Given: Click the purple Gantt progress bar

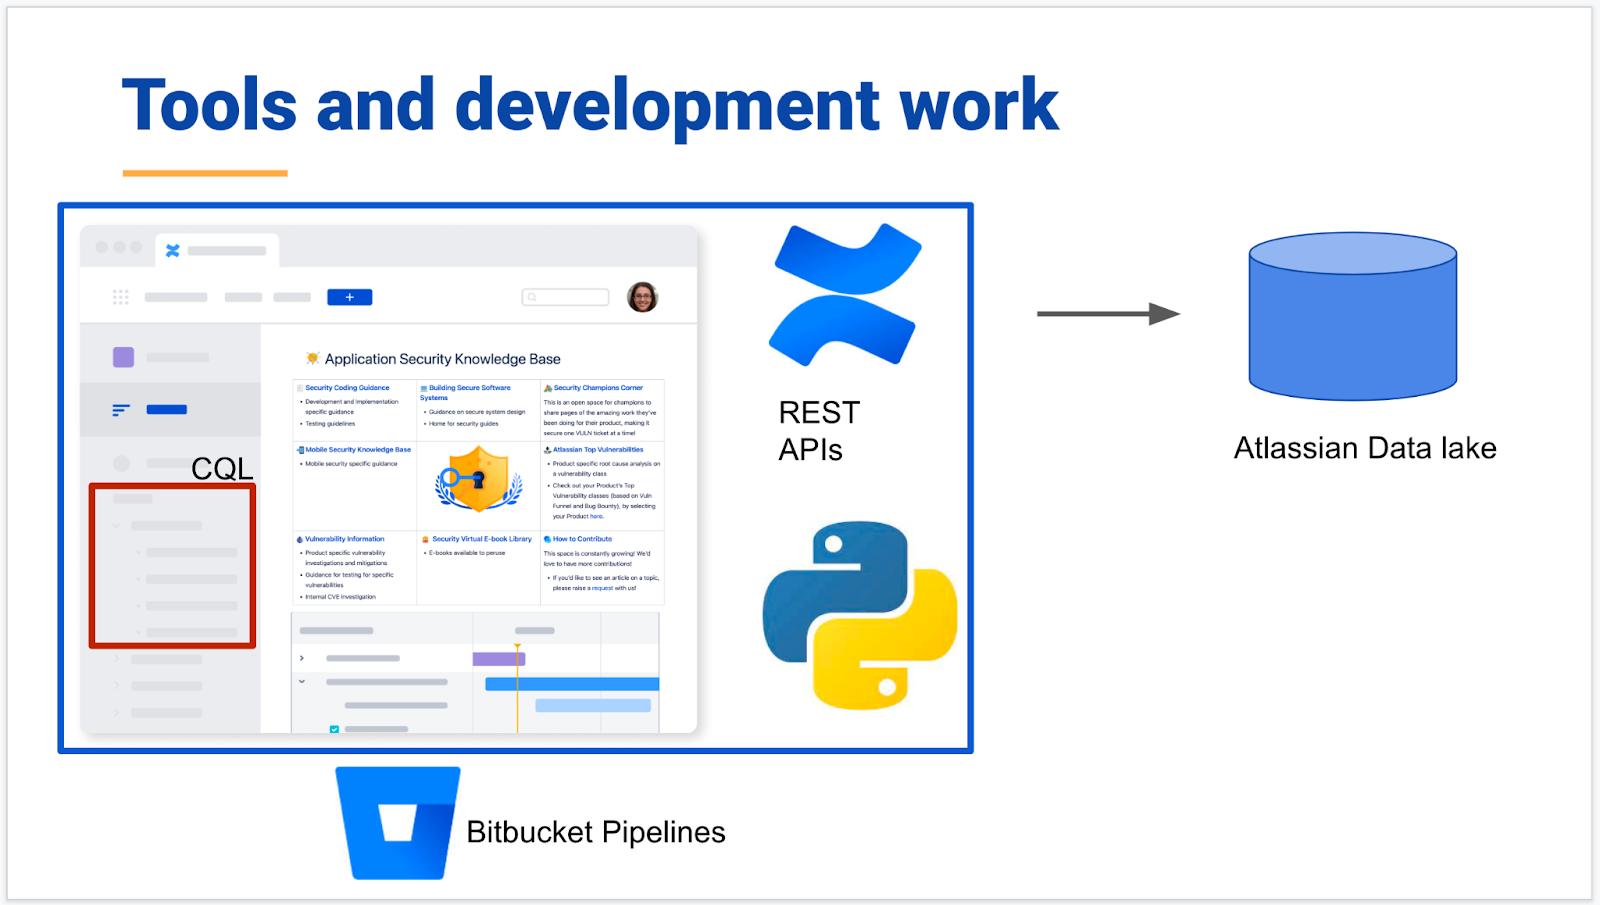Looking at the screenshot, I should click(498, 658).
